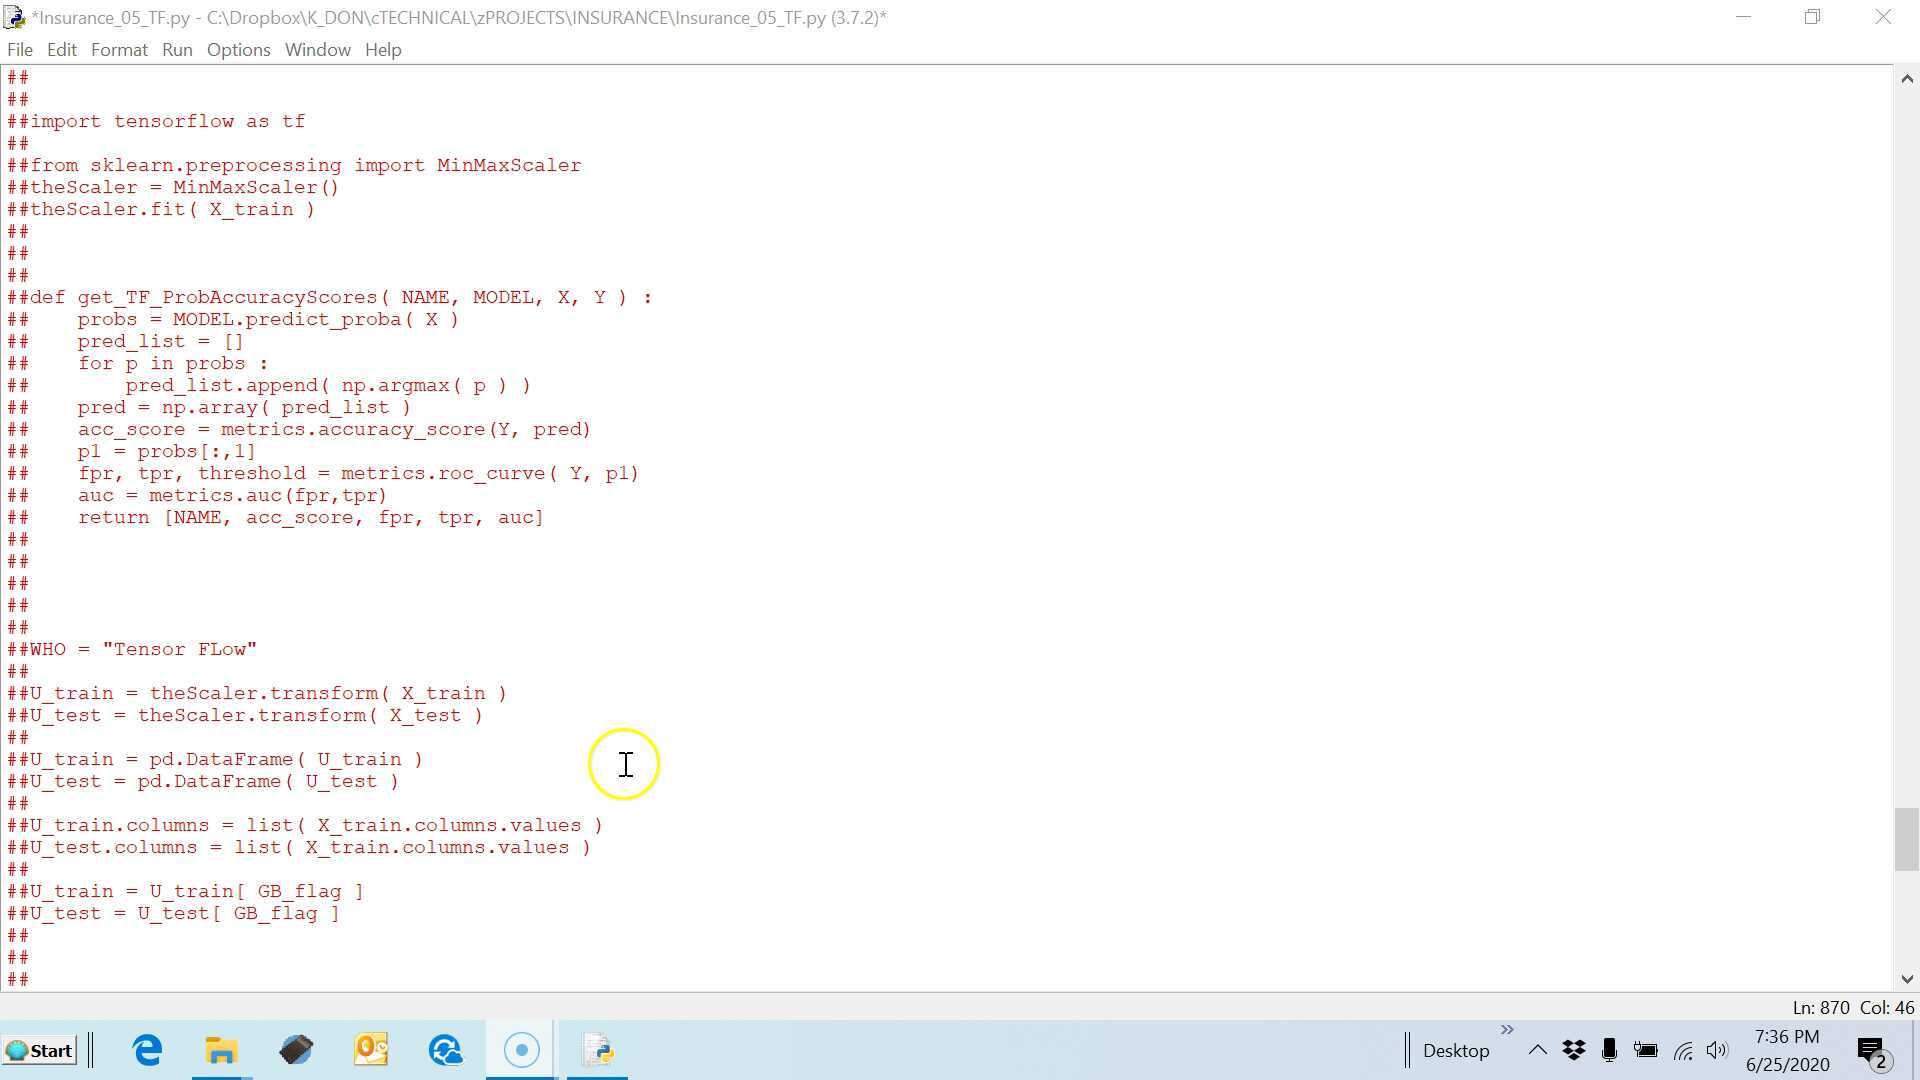This screenshot has height=1080, width=1920.
Task: Click the volume icon in the system tray
Action: click(x=1717, y=1050)
